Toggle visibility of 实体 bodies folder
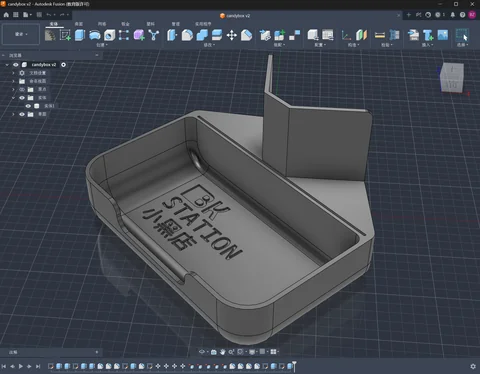The width and height of the screenshot is (480, 374). (x=22, y=98)
